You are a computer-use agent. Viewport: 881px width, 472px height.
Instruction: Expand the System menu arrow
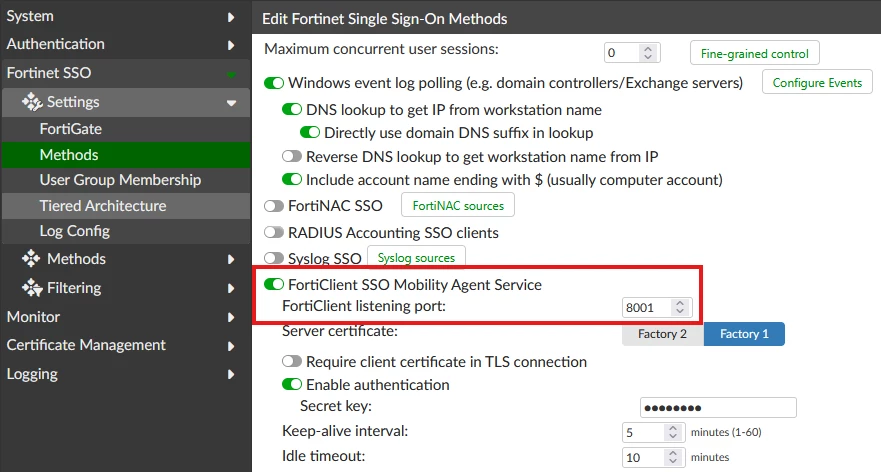[231, 17]
